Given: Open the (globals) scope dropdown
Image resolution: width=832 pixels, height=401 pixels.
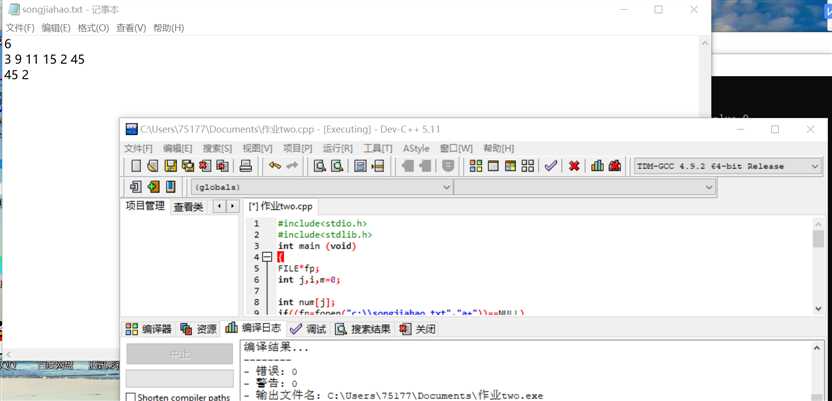Looking at the screenshot, I should coord(322,187).
